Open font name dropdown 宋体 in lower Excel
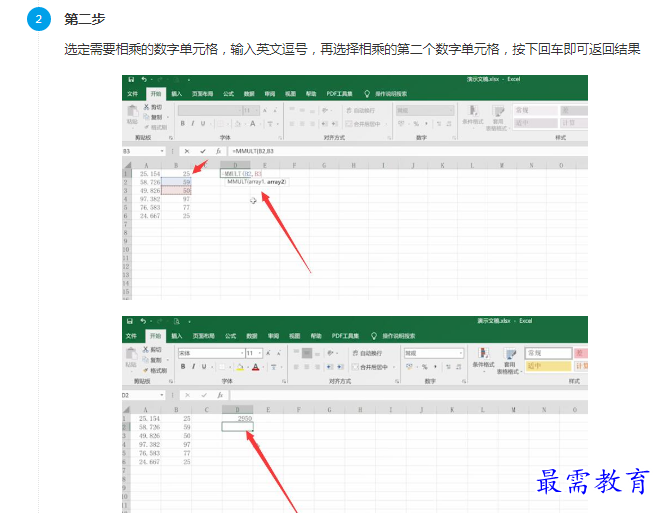Viewport: 658px width, 513px height. coord(242,353)
